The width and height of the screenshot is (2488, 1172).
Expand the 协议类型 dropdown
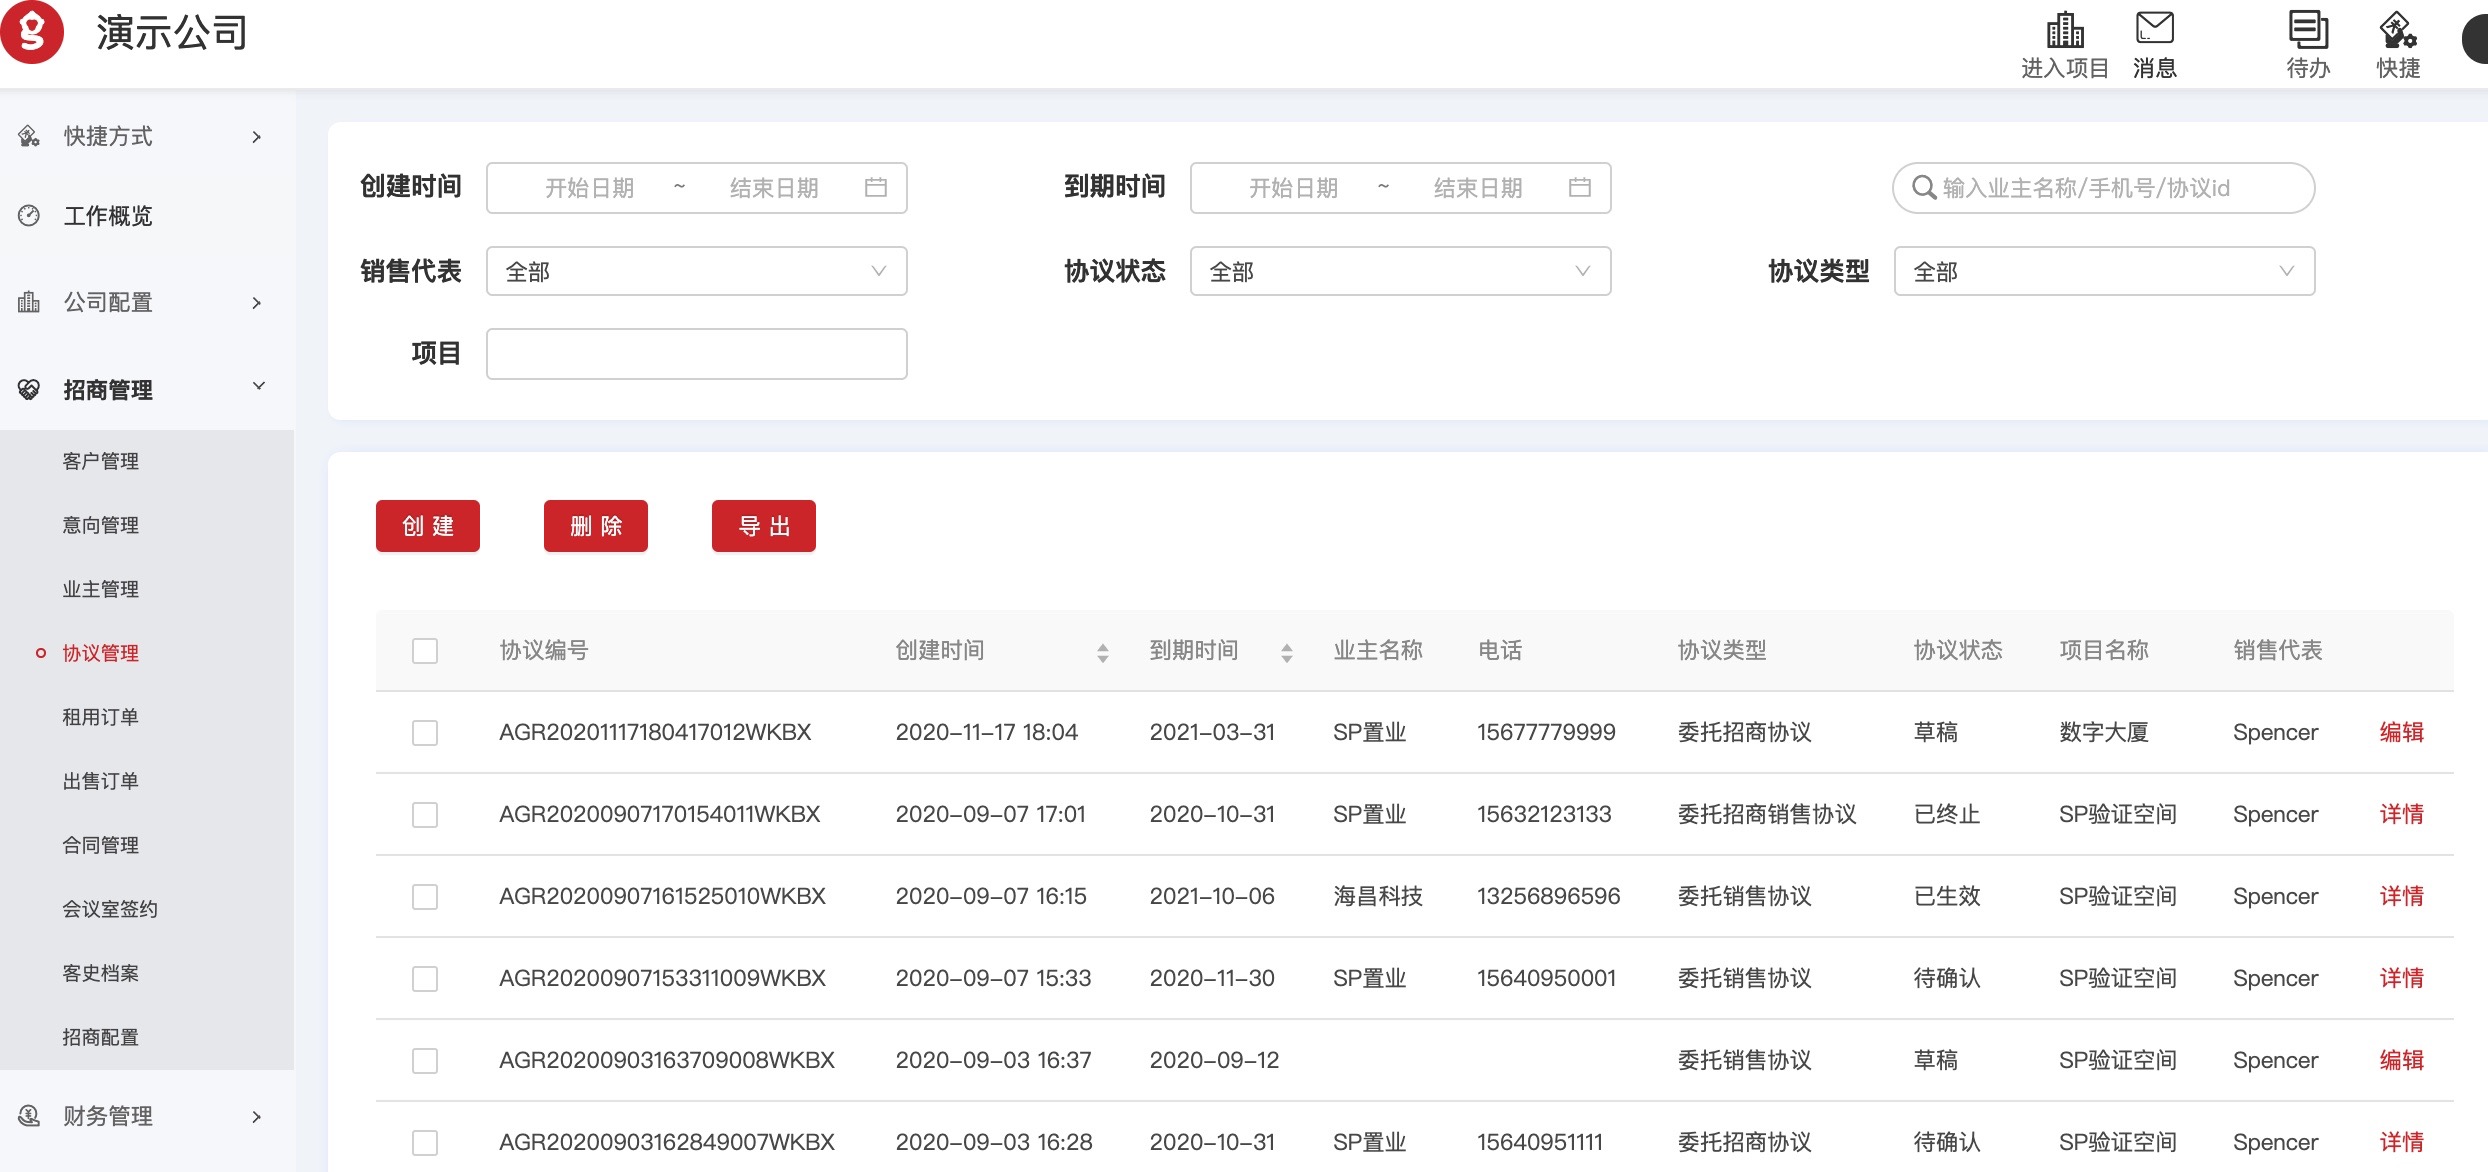(x=2104, y=271)
